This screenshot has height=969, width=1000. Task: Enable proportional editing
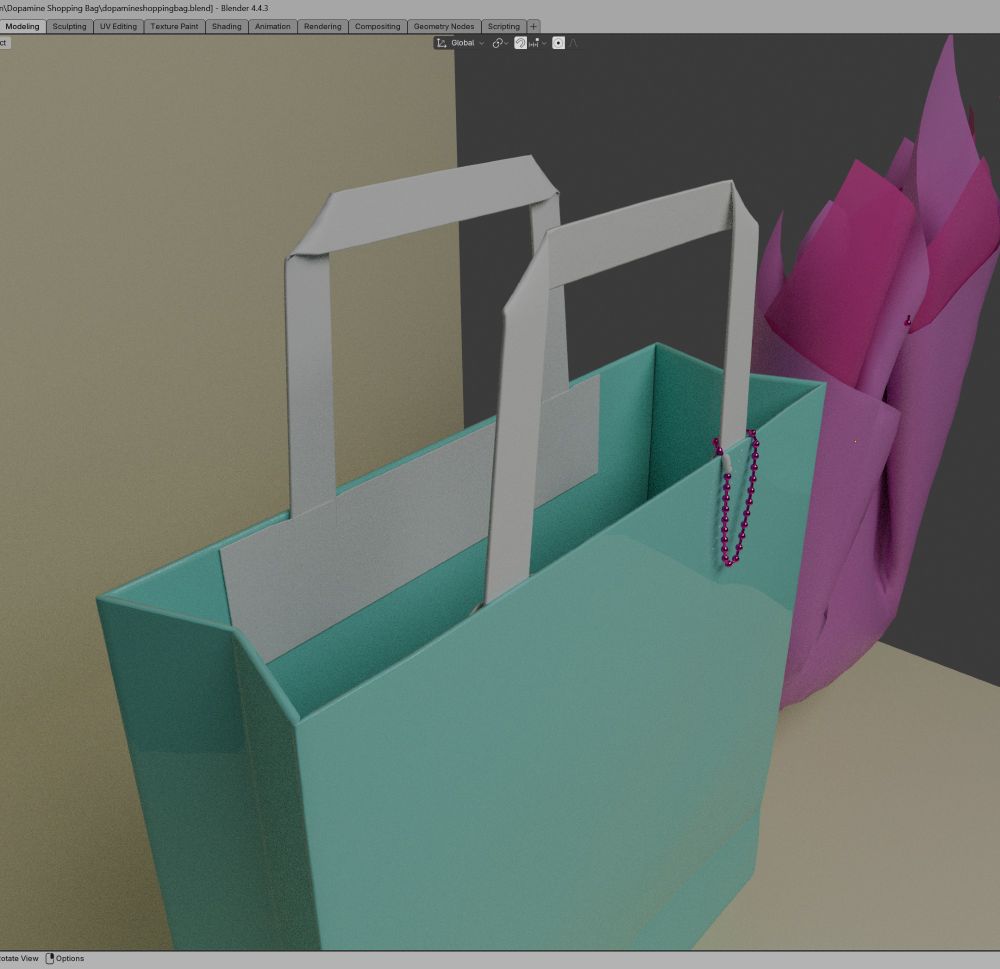coord(560,43)
